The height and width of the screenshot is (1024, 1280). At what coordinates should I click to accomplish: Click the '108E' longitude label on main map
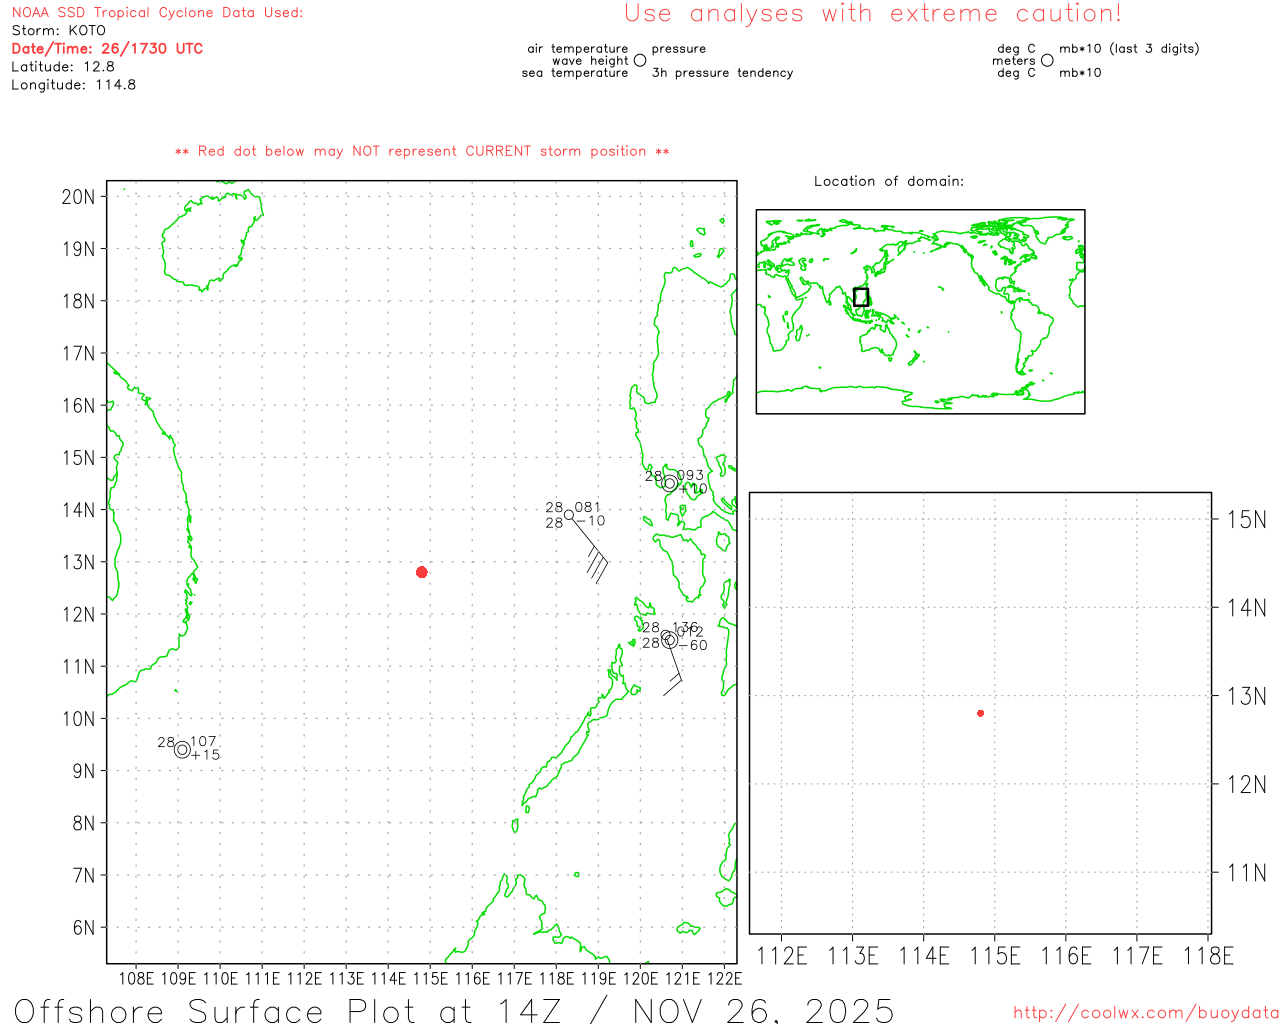tap(136, 979)
